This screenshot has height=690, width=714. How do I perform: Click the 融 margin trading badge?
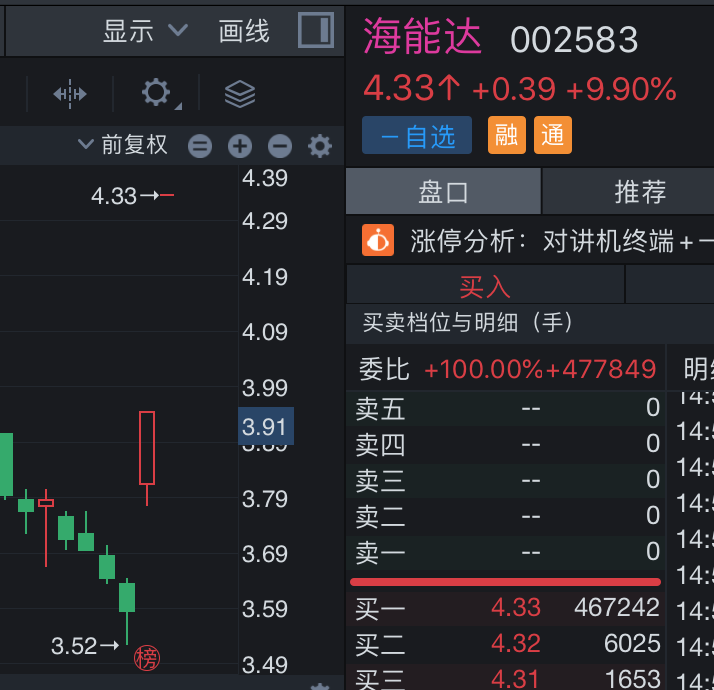507,136
